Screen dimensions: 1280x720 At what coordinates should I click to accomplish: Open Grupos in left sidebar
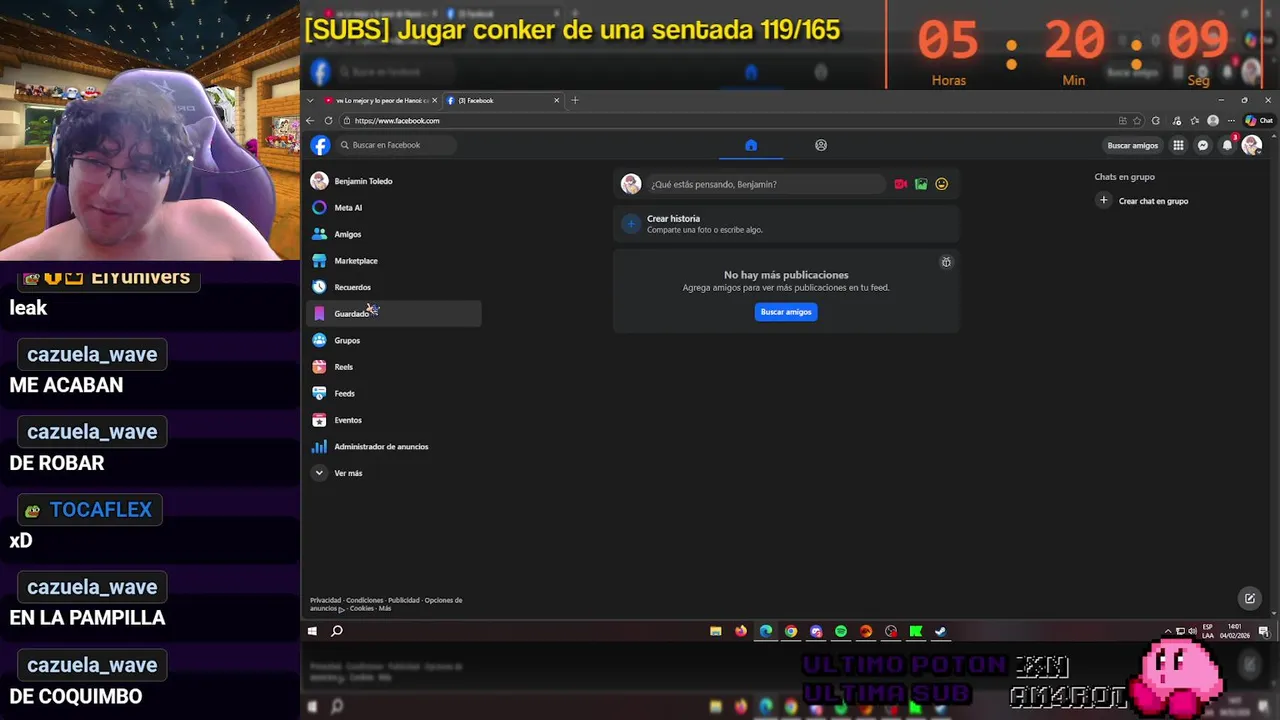click(x=395, y=340)
